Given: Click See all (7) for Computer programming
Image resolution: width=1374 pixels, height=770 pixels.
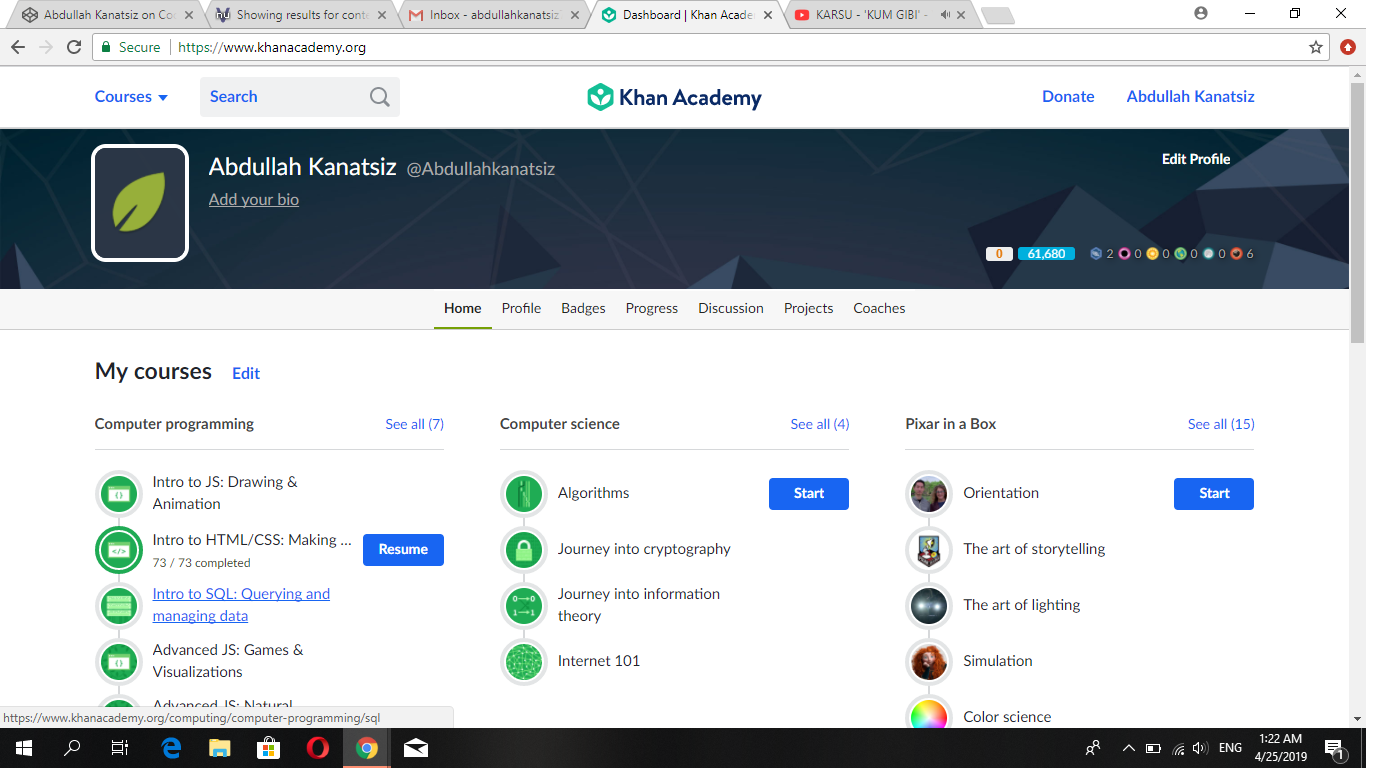Looking at the screenshot, I should [414, 424].
